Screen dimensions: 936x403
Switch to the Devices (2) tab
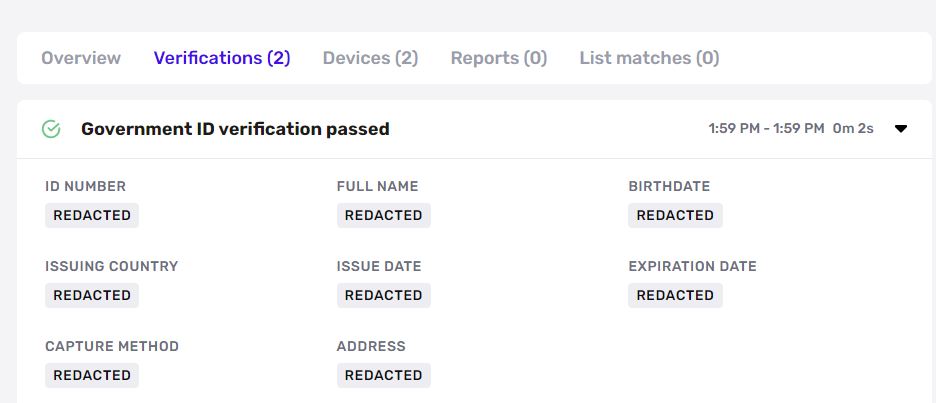[370, 58]
